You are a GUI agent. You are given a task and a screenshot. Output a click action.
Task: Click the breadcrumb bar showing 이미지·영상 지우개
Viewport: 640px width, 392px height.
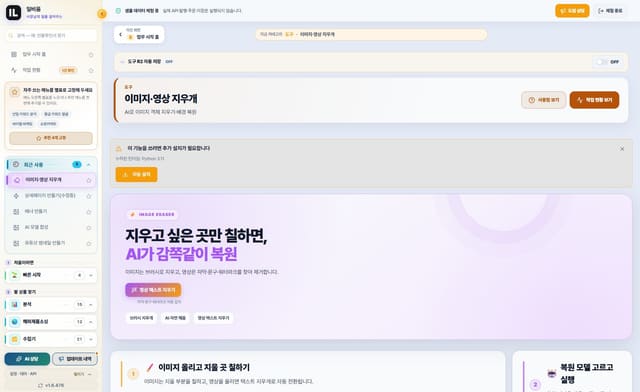click(371, 34)
